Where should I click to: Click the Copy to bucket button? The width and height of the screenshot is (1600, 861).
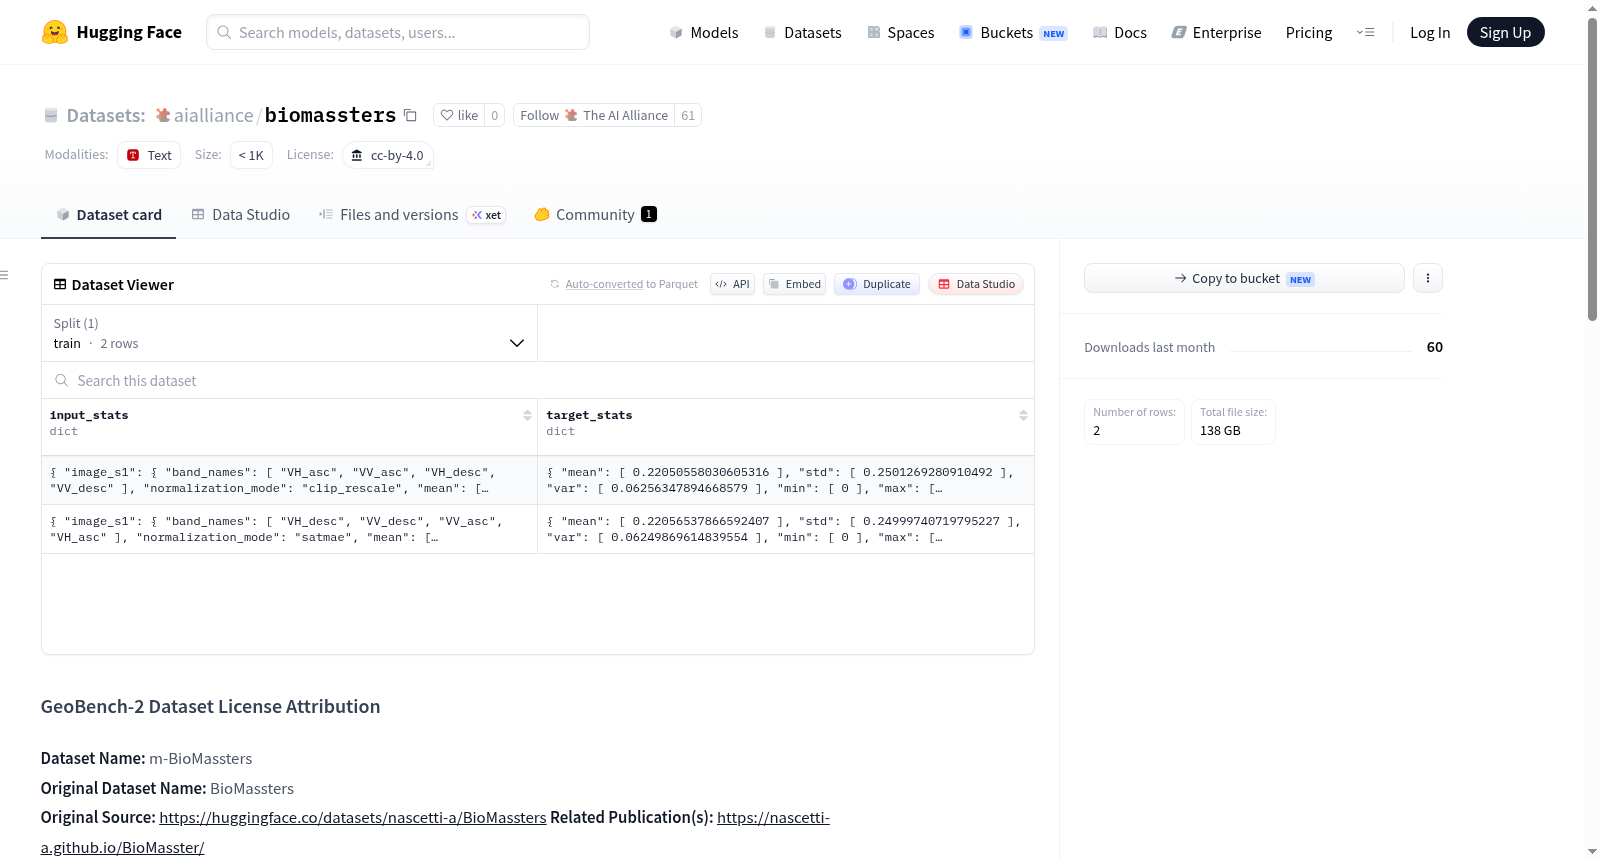[x=1244, y=278]
